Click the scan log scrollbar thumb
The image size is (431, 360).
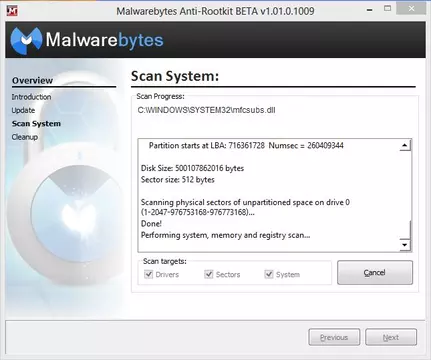[410, 229]
